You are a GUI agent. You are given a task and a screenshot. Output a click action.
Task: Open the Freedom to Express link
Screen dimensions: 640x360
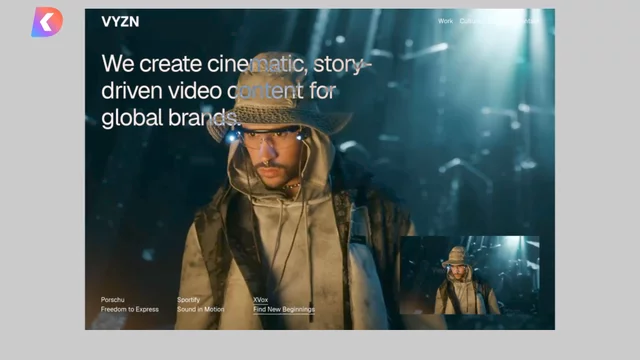[130, 309]
